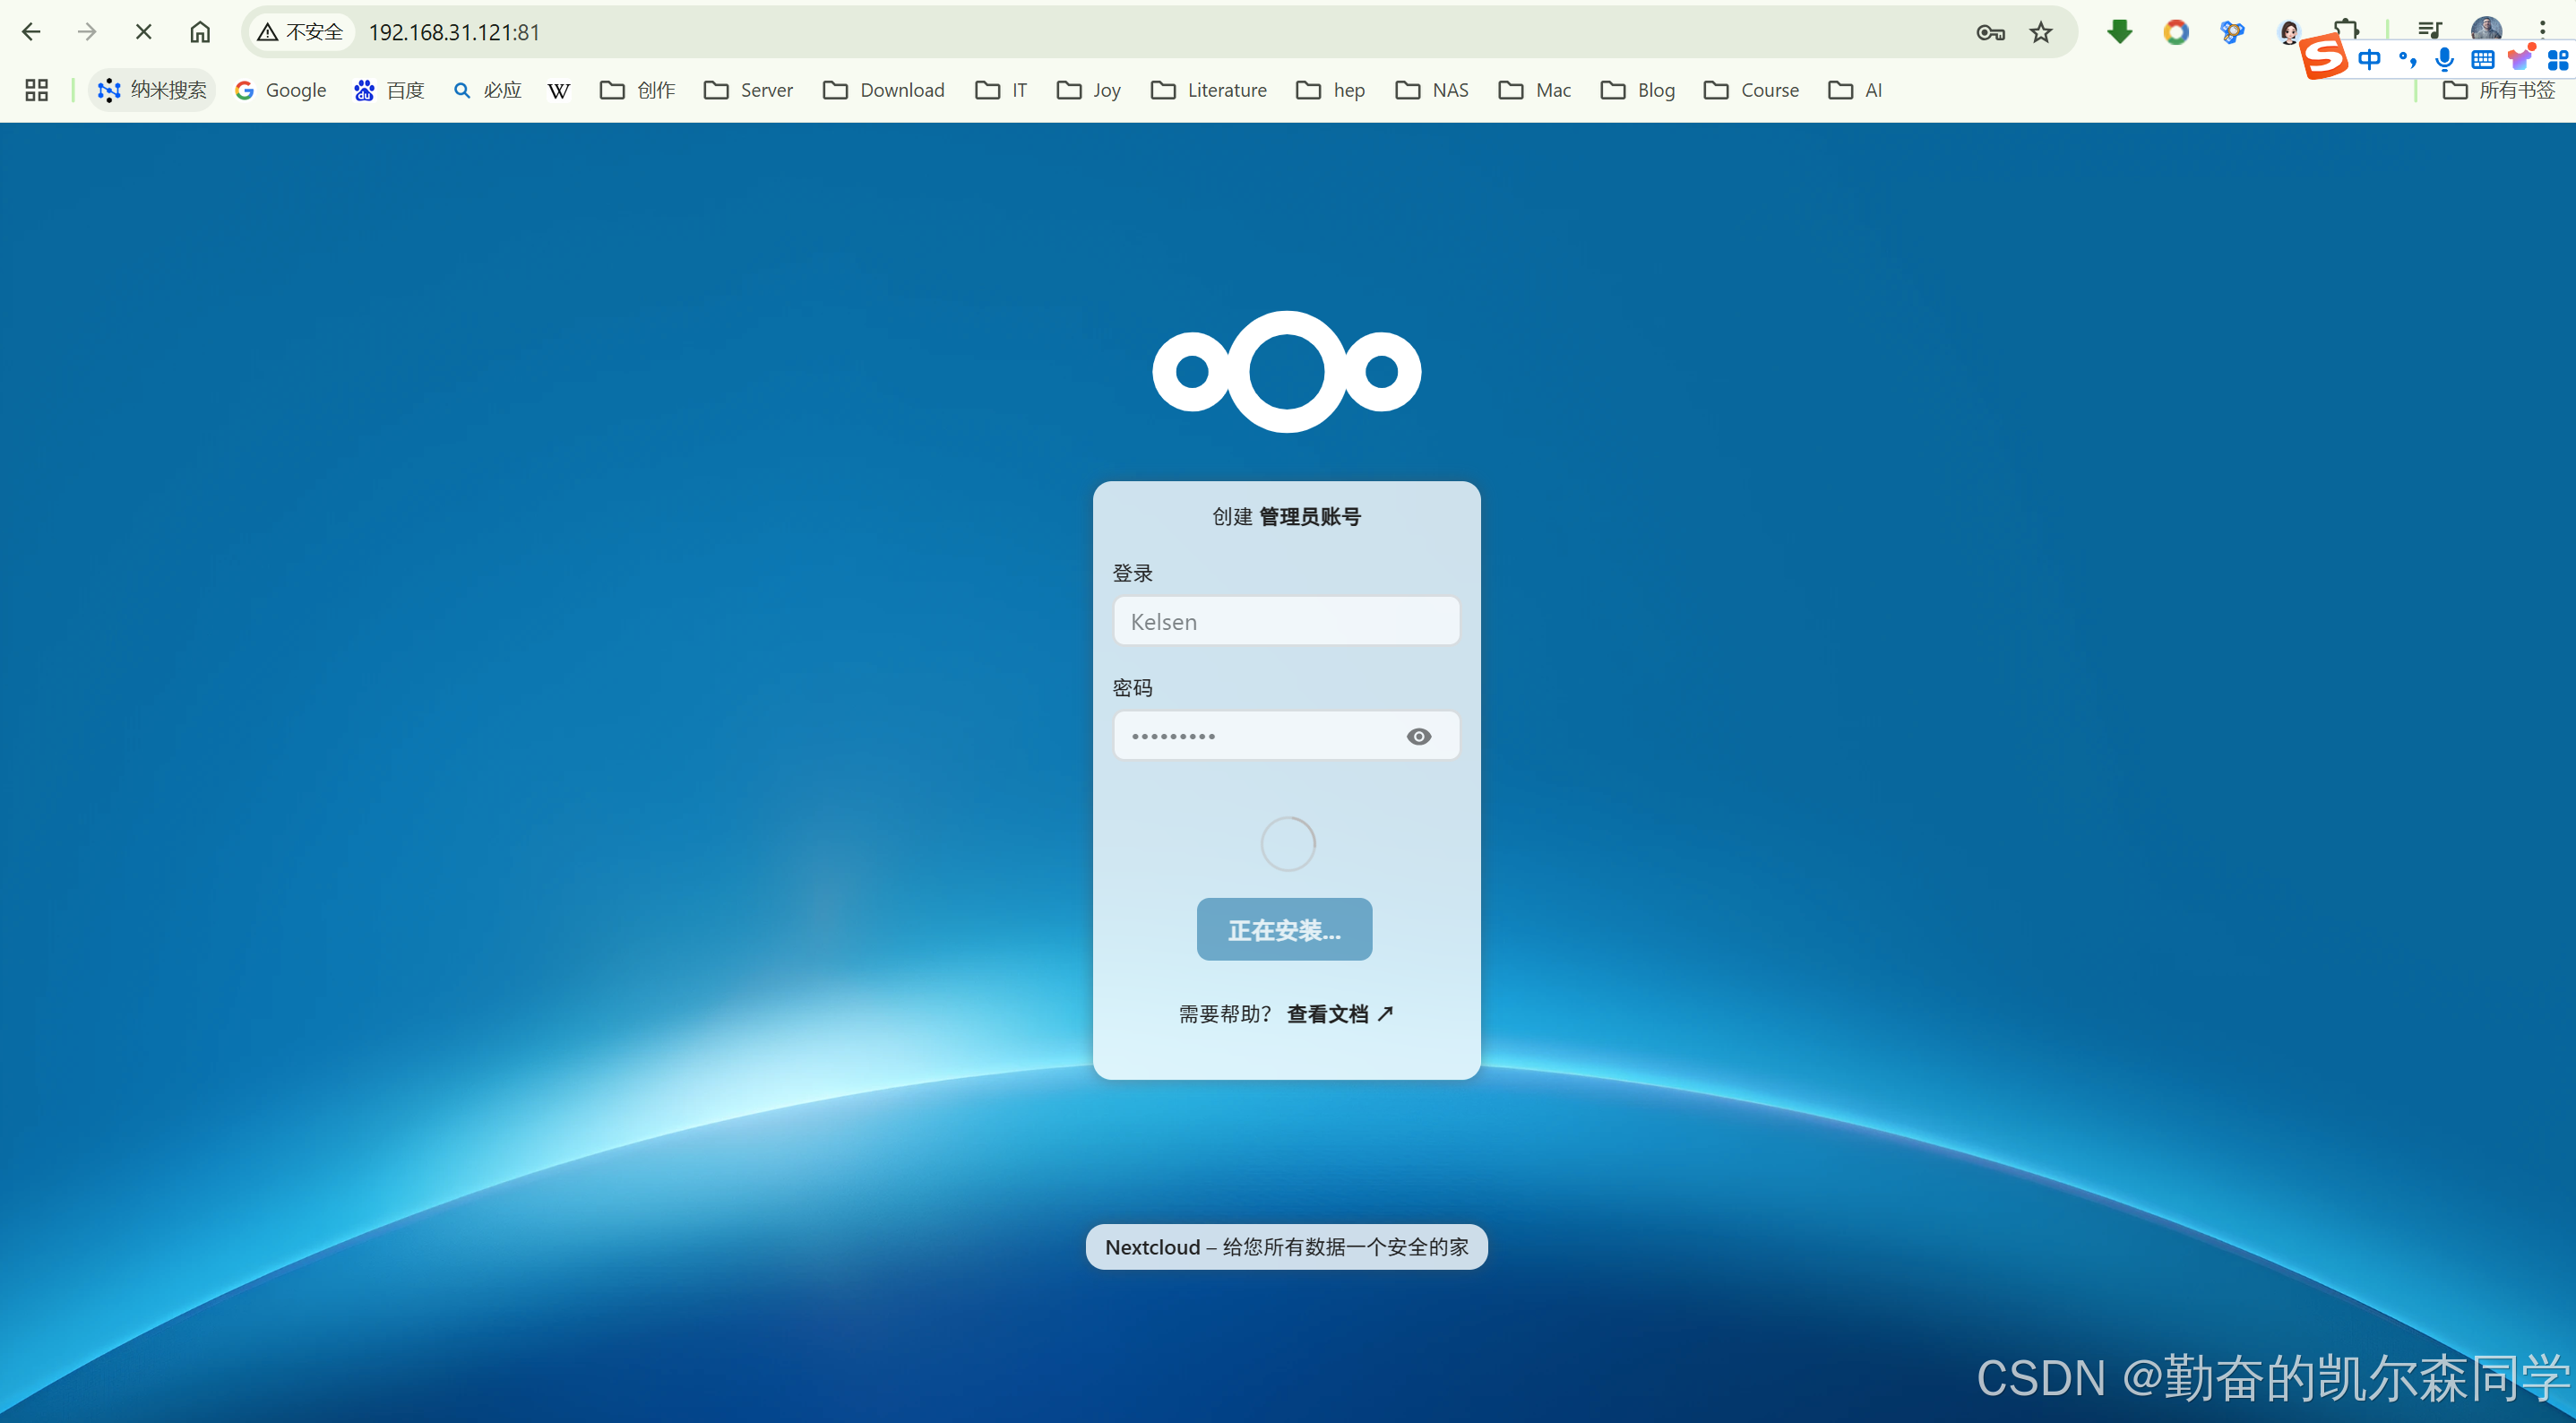The image size is (2576, 1423).
Task: Toggle Sogou Chinese input mode
Action: (x=2369, y=60)
